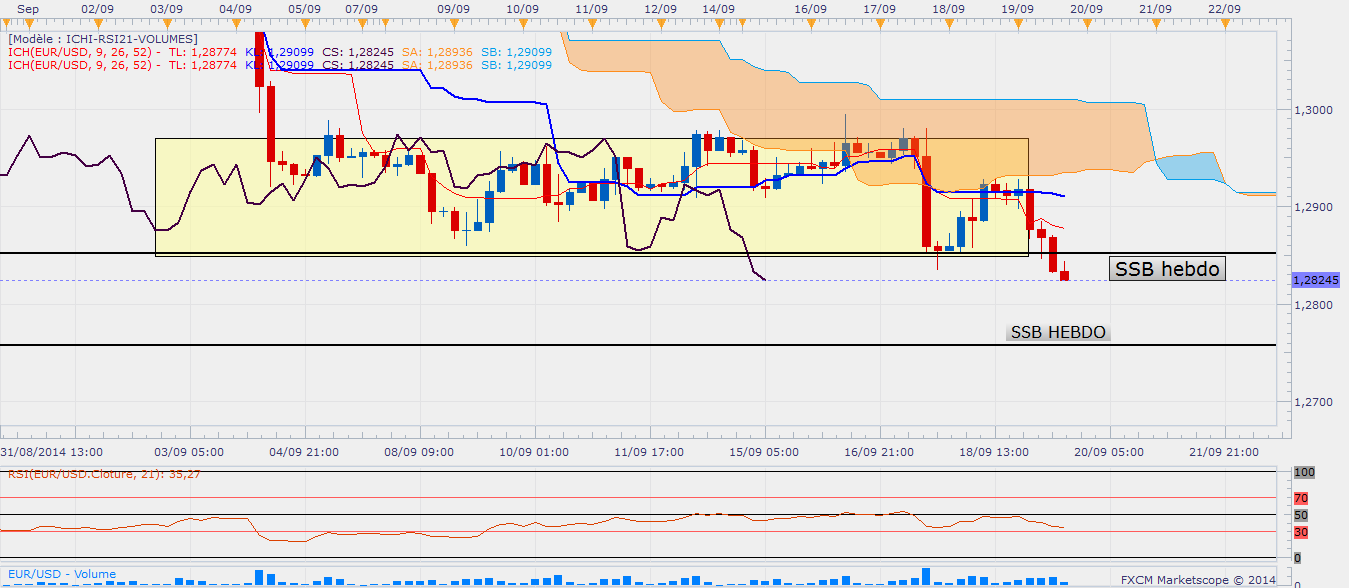Click the 1,3000 price axis label
Image resolution: width=1349 pixels, height=588 pixels.
coord(1312,110)
